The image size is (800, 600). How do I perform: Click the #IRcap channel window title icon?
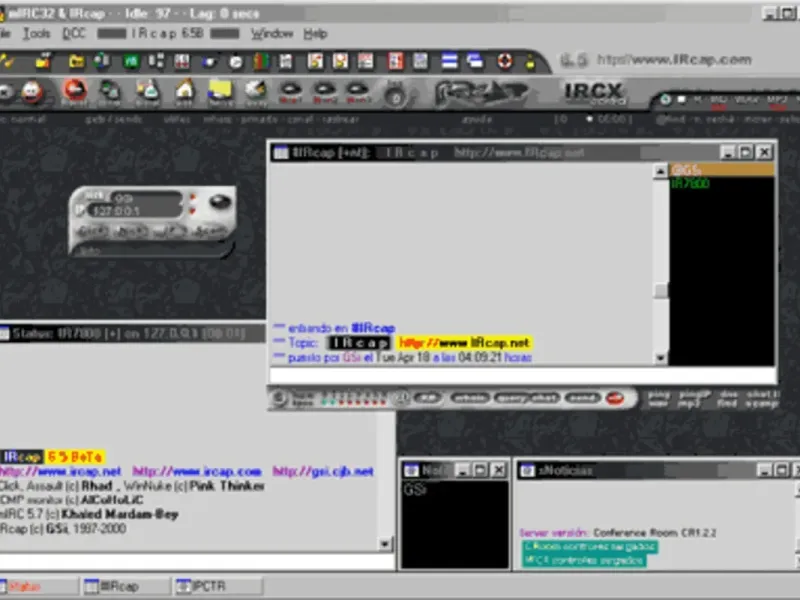[281, 153]
